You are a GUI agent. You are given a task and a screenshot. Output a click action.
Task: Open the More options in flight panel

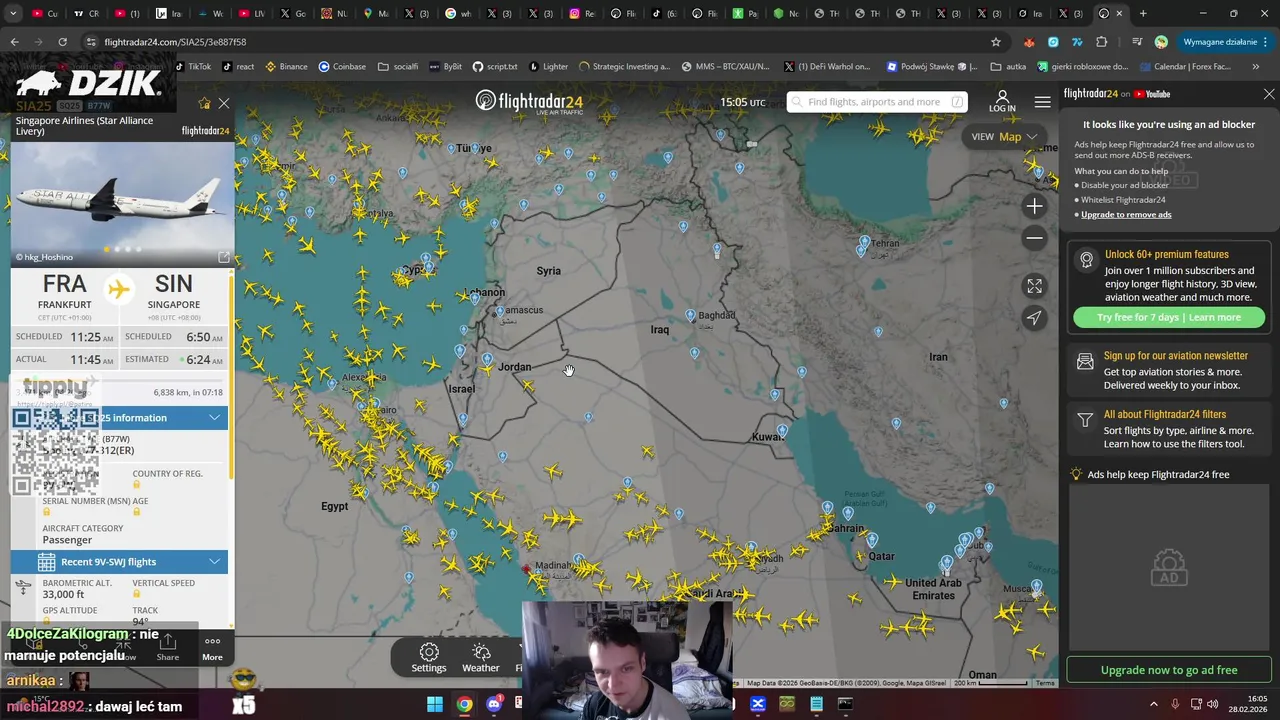tap(212, 648)
